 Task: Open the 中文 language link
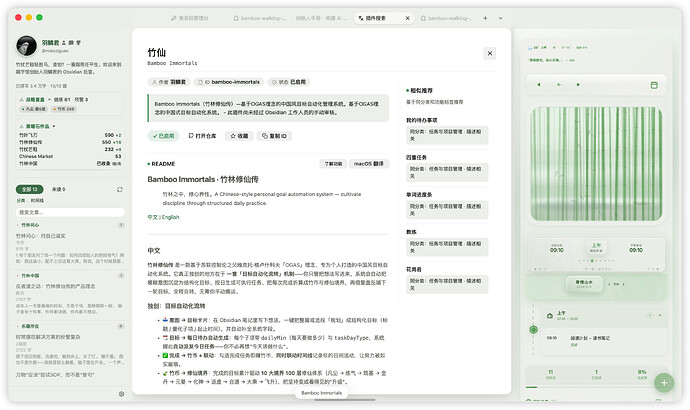[x=152, y=217]
